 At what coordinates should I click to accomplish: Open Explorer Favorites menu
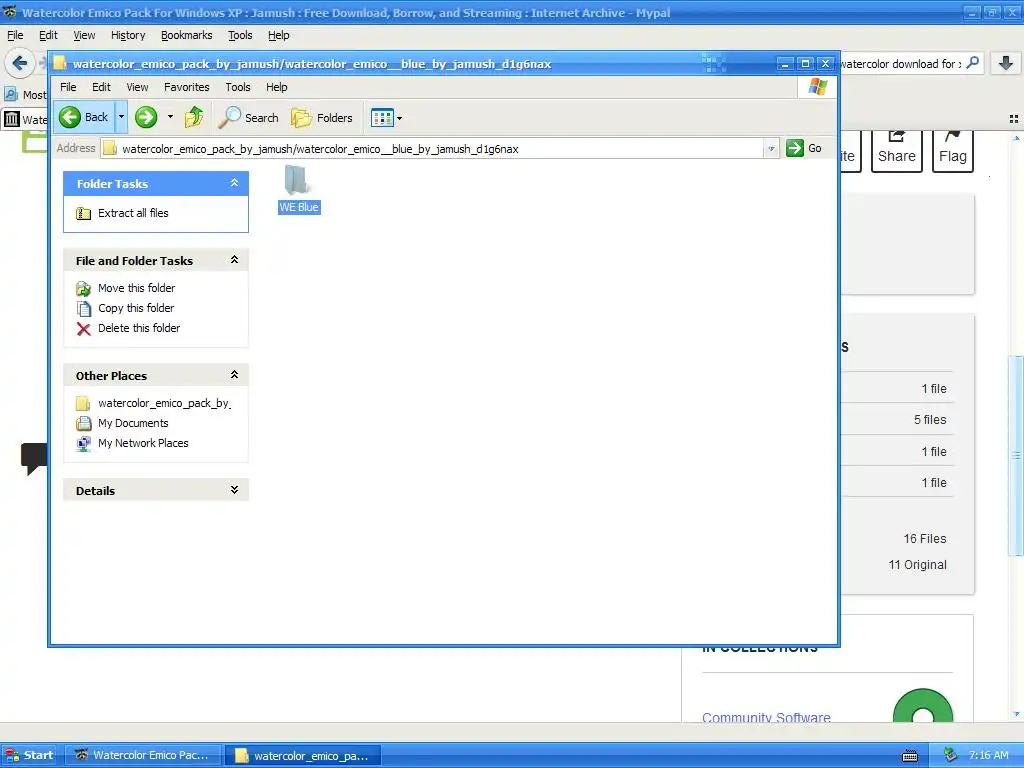coord(187,87)
